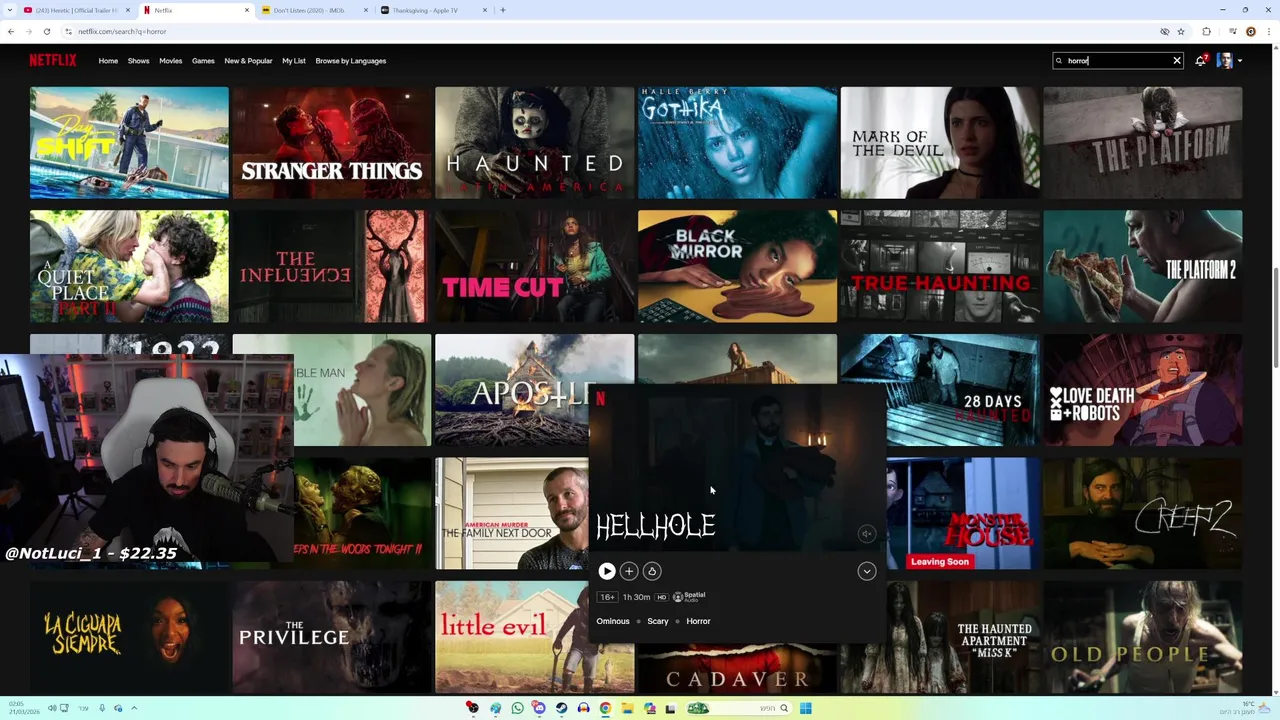Open the Movies menu item
The height and width of the screenshot is (720, 1280).
(171, 61)
